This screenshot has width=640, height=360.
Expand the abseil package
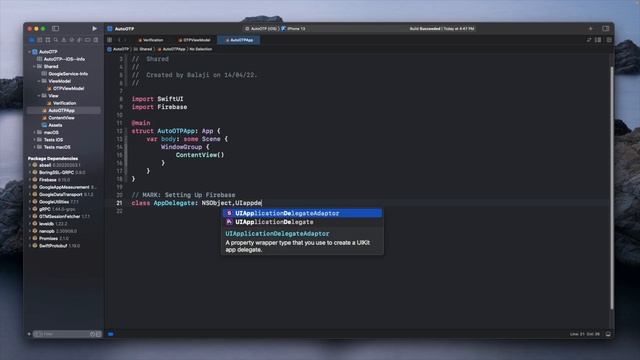coord(29,165)
